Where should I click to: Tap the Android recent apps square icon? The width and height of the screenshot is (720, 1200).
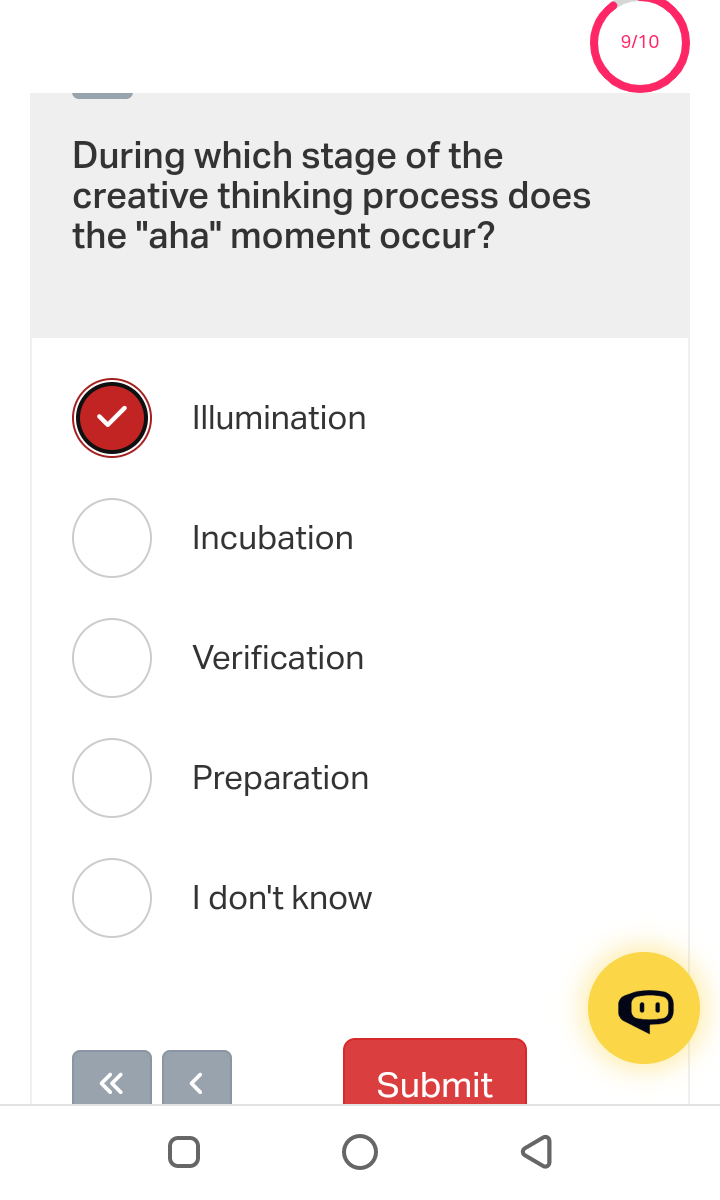182,1151
